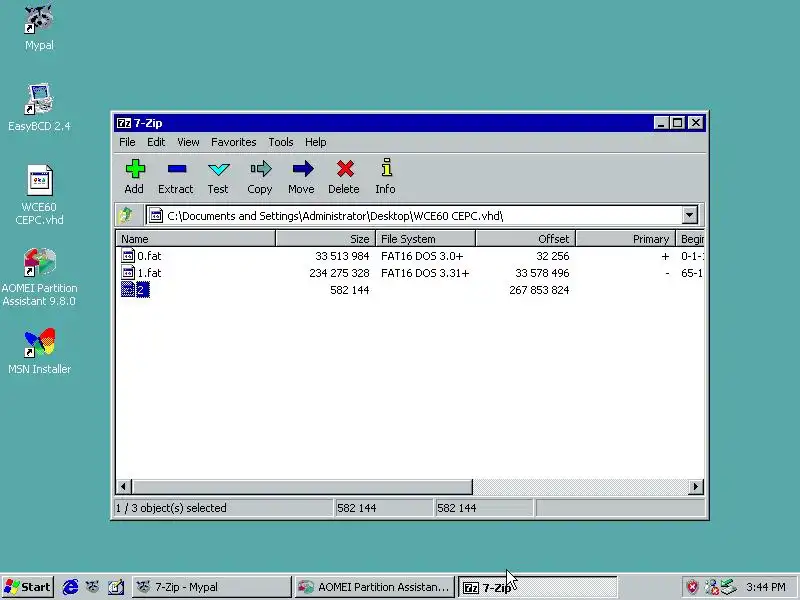This screenshot has width=800, height=600.
Task: Open the Help menu
Action: click(x=316, y=142)
